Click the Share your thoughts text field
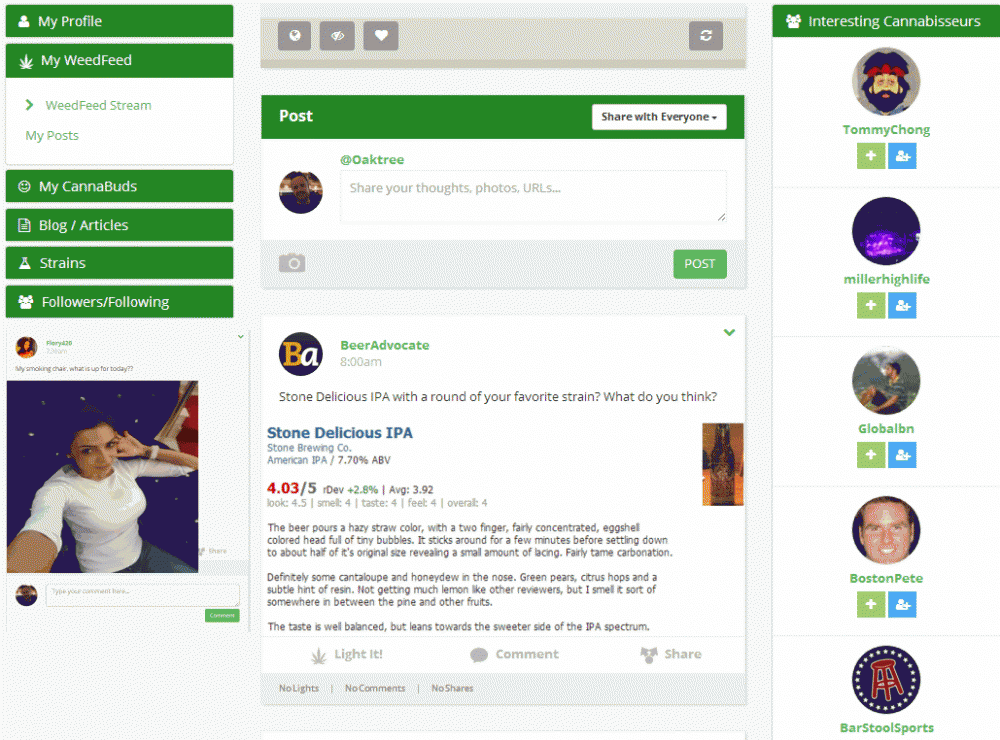The image size is (1000, 740). tap(533, 196)
